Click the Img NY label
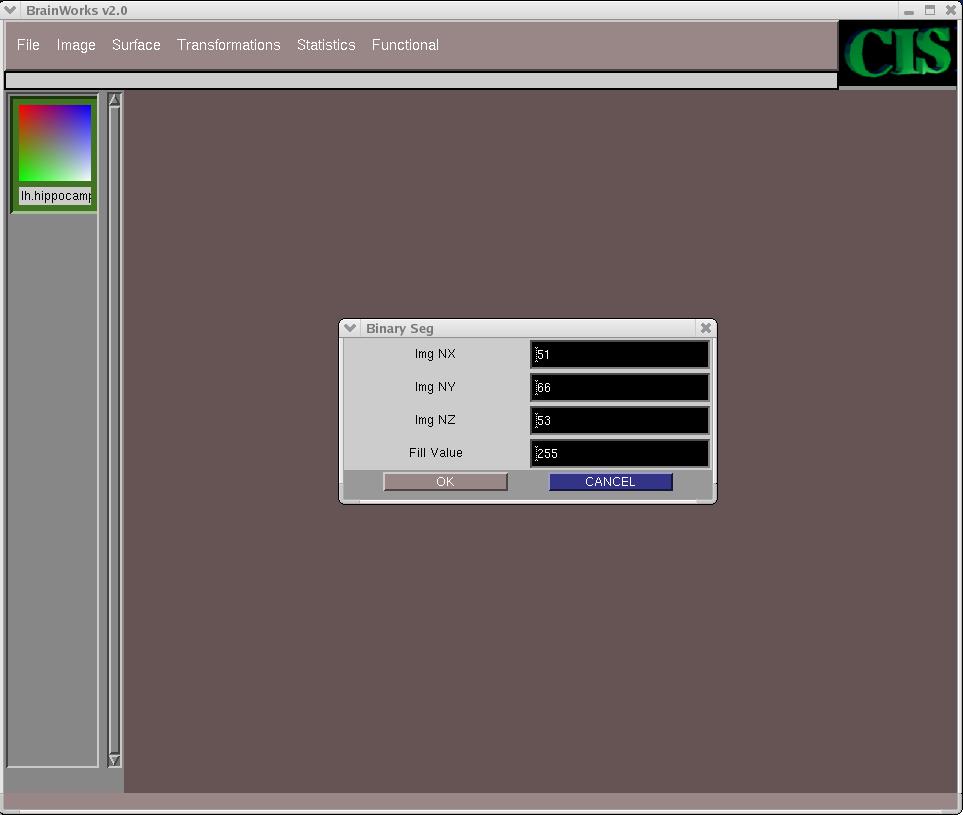This screenshot has width=963, height=815. 435,387
